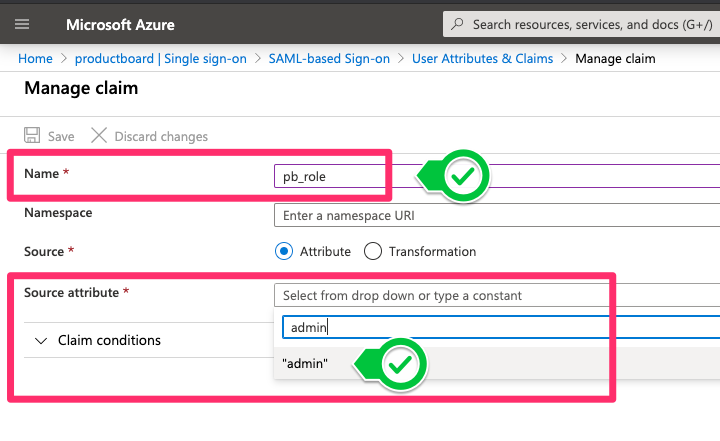
Task: Select the Attribute source radio button
Action: [283, 251]
